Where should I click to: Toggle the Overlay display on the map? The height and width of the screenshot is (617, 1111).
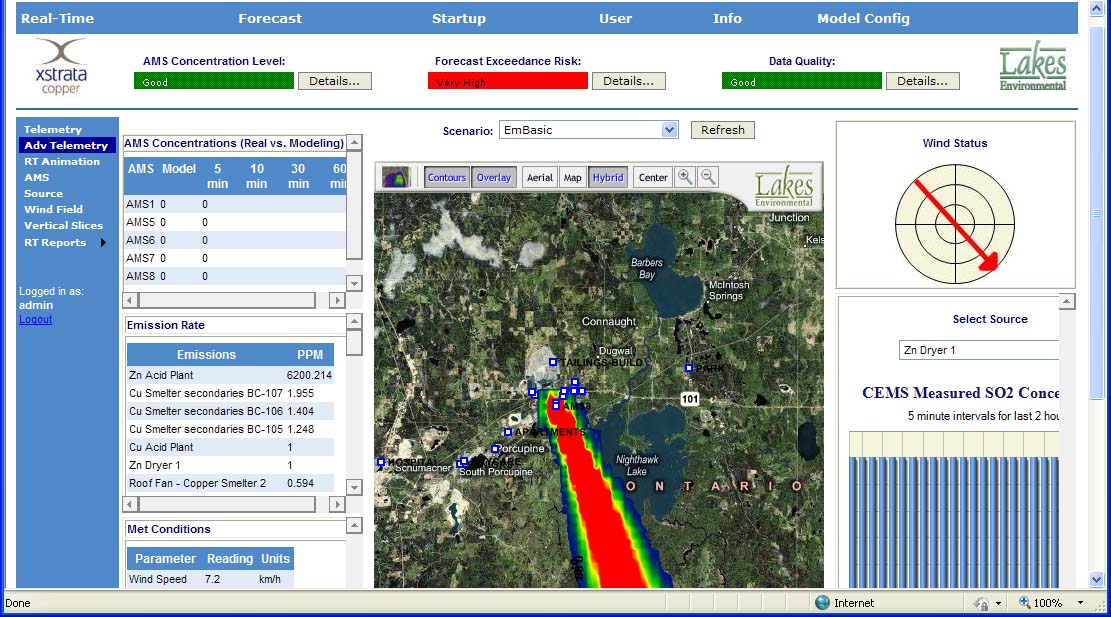pyautogui.click(x=493, y=177)
